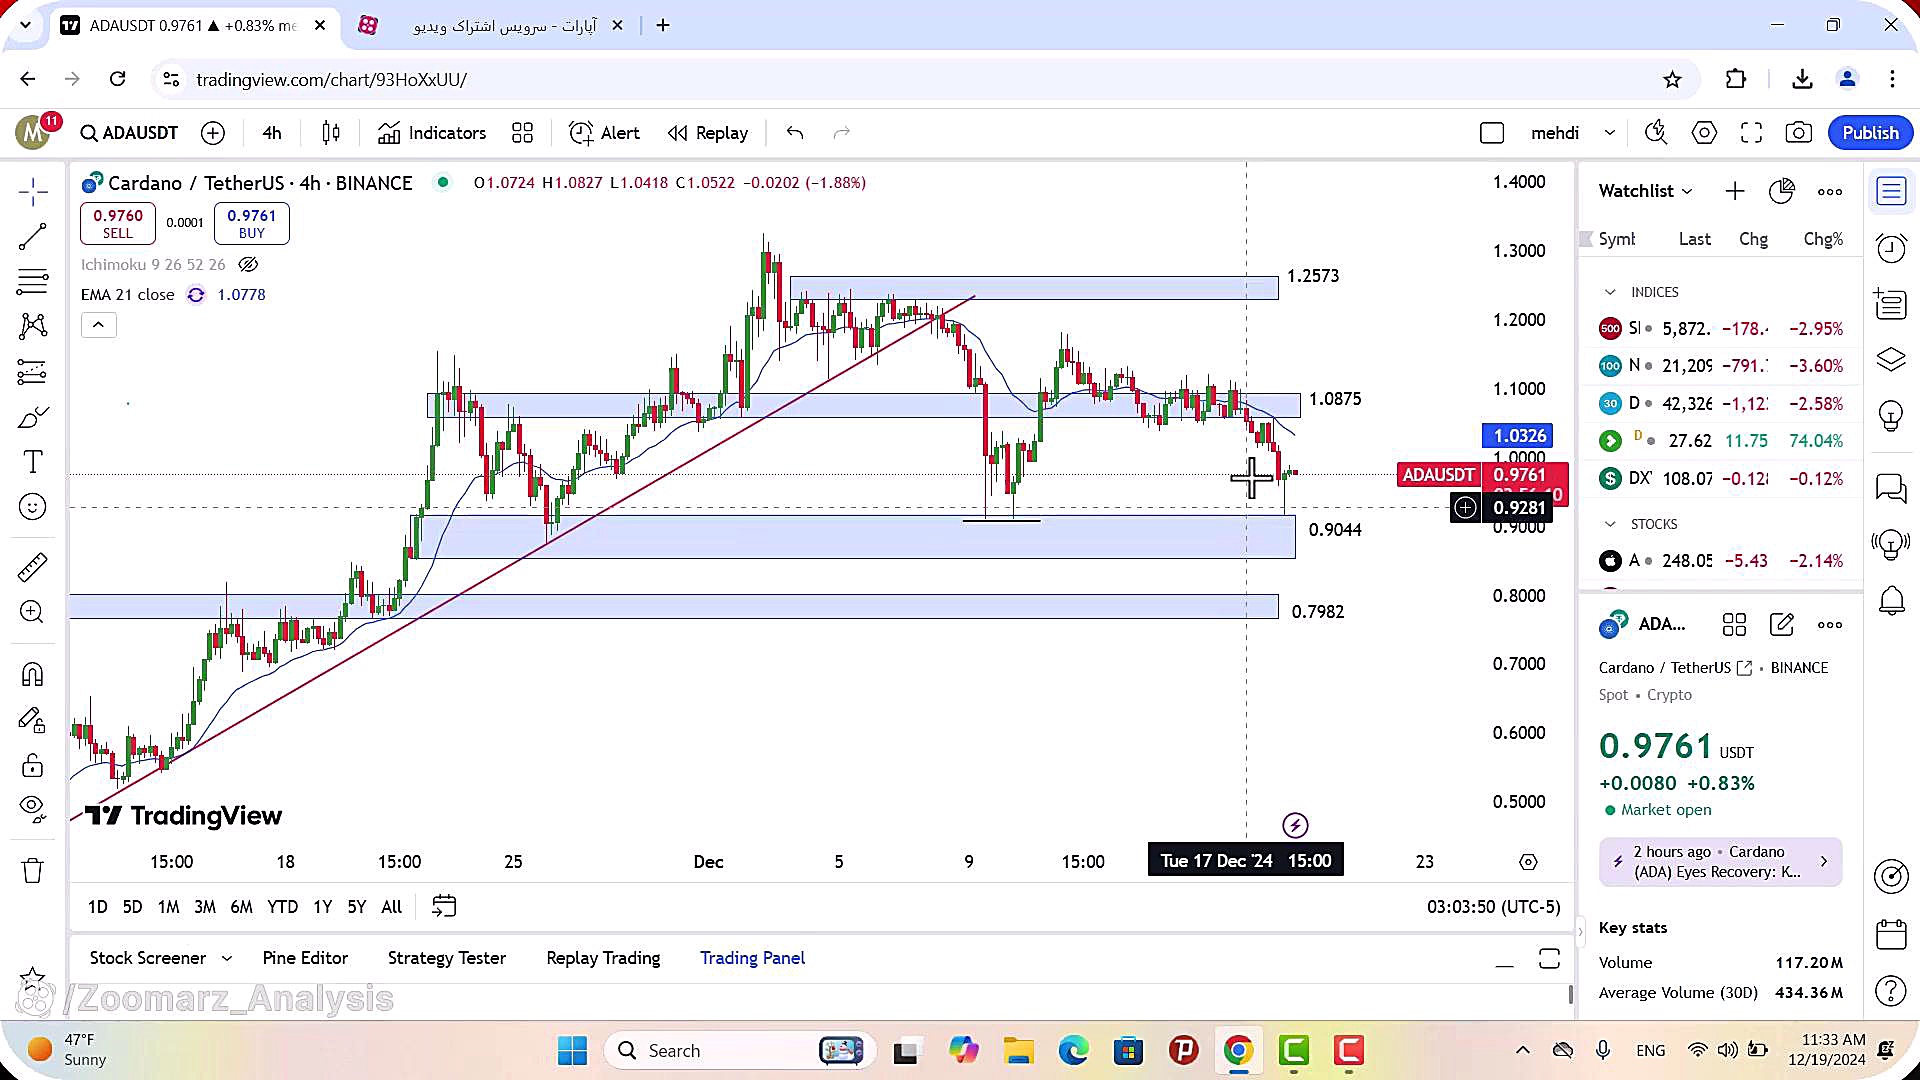Viewport: 1920px width, 1080px height.
Task: Open indicator templates grid icon
Action: click(522, 133)
